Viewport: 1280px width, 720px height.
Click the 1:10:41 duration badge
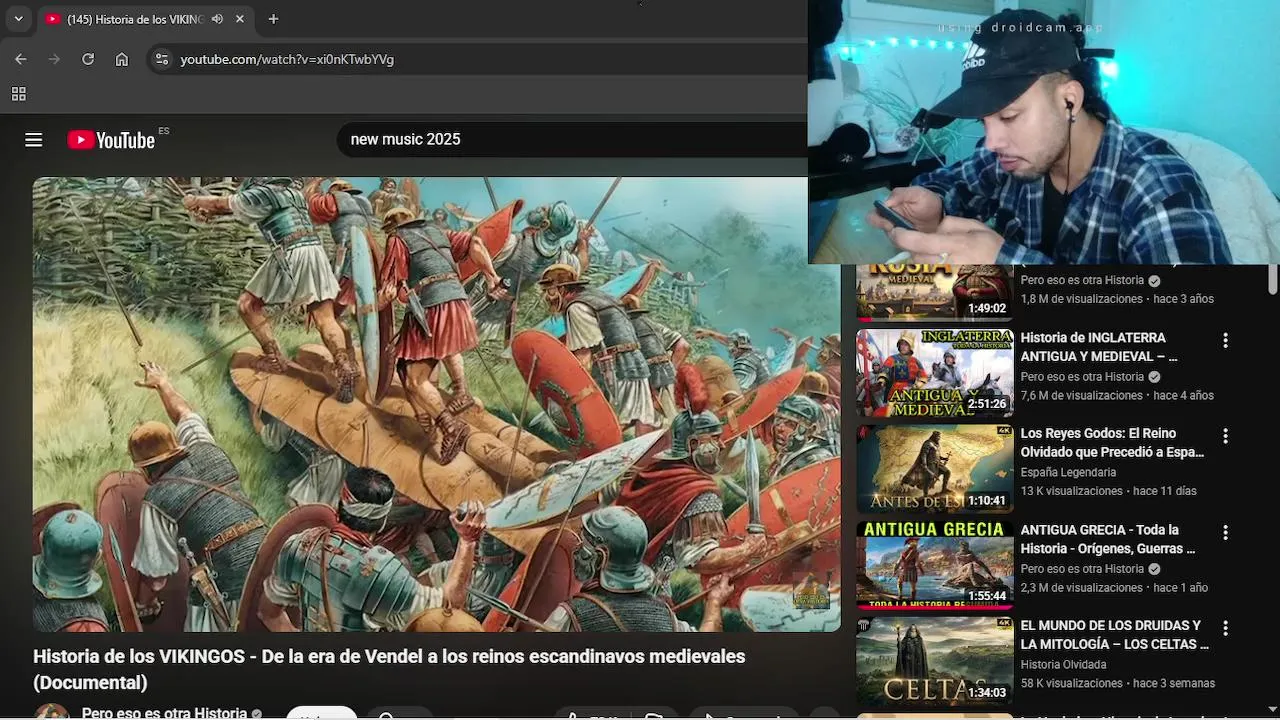point(987,500)
